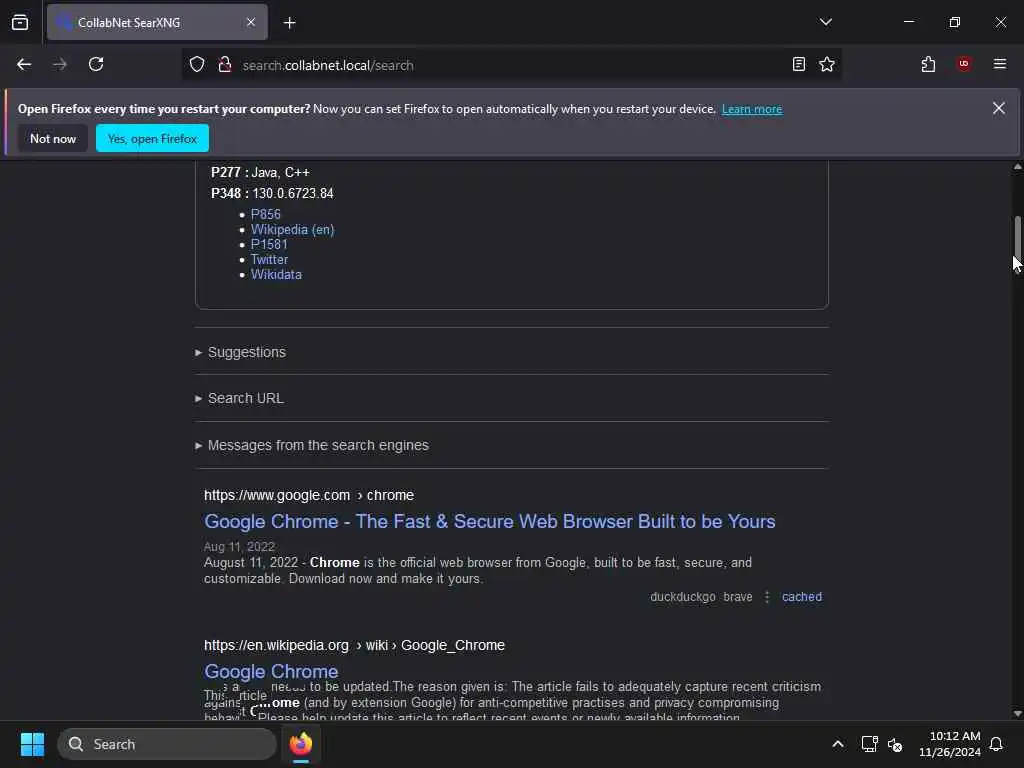Click Yes, open Firefox button

(152, 138)
